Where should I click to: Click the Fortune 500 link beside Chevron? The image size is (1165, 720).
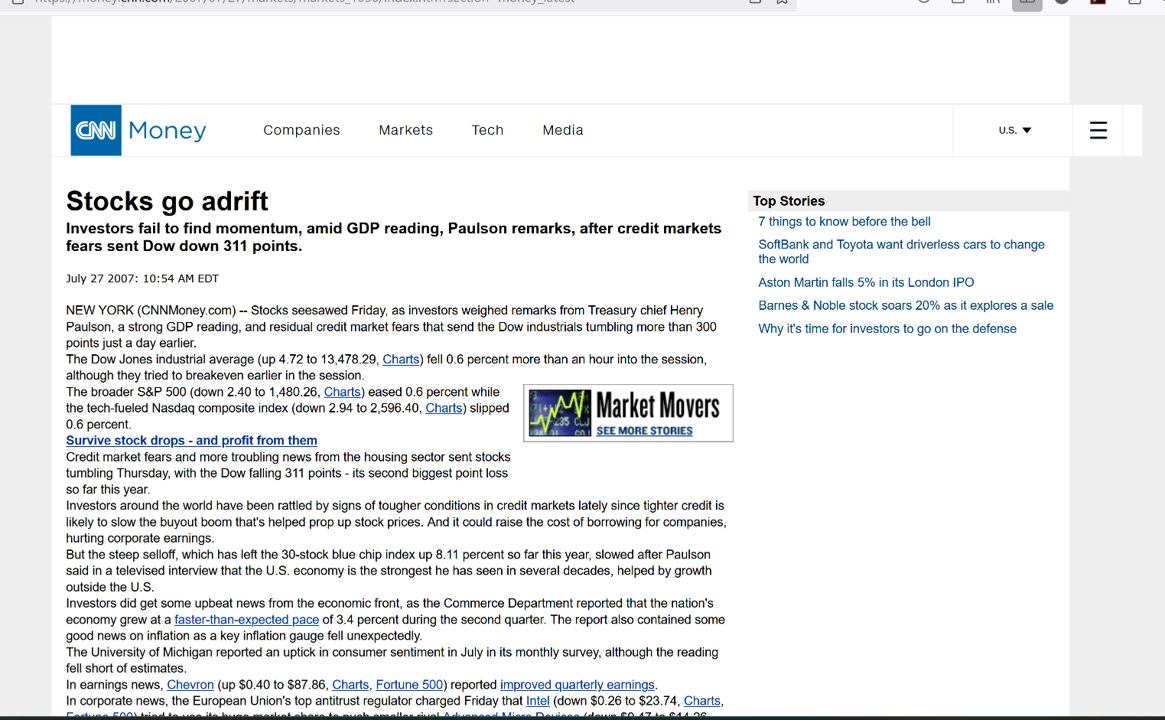(x=409, y=685)
